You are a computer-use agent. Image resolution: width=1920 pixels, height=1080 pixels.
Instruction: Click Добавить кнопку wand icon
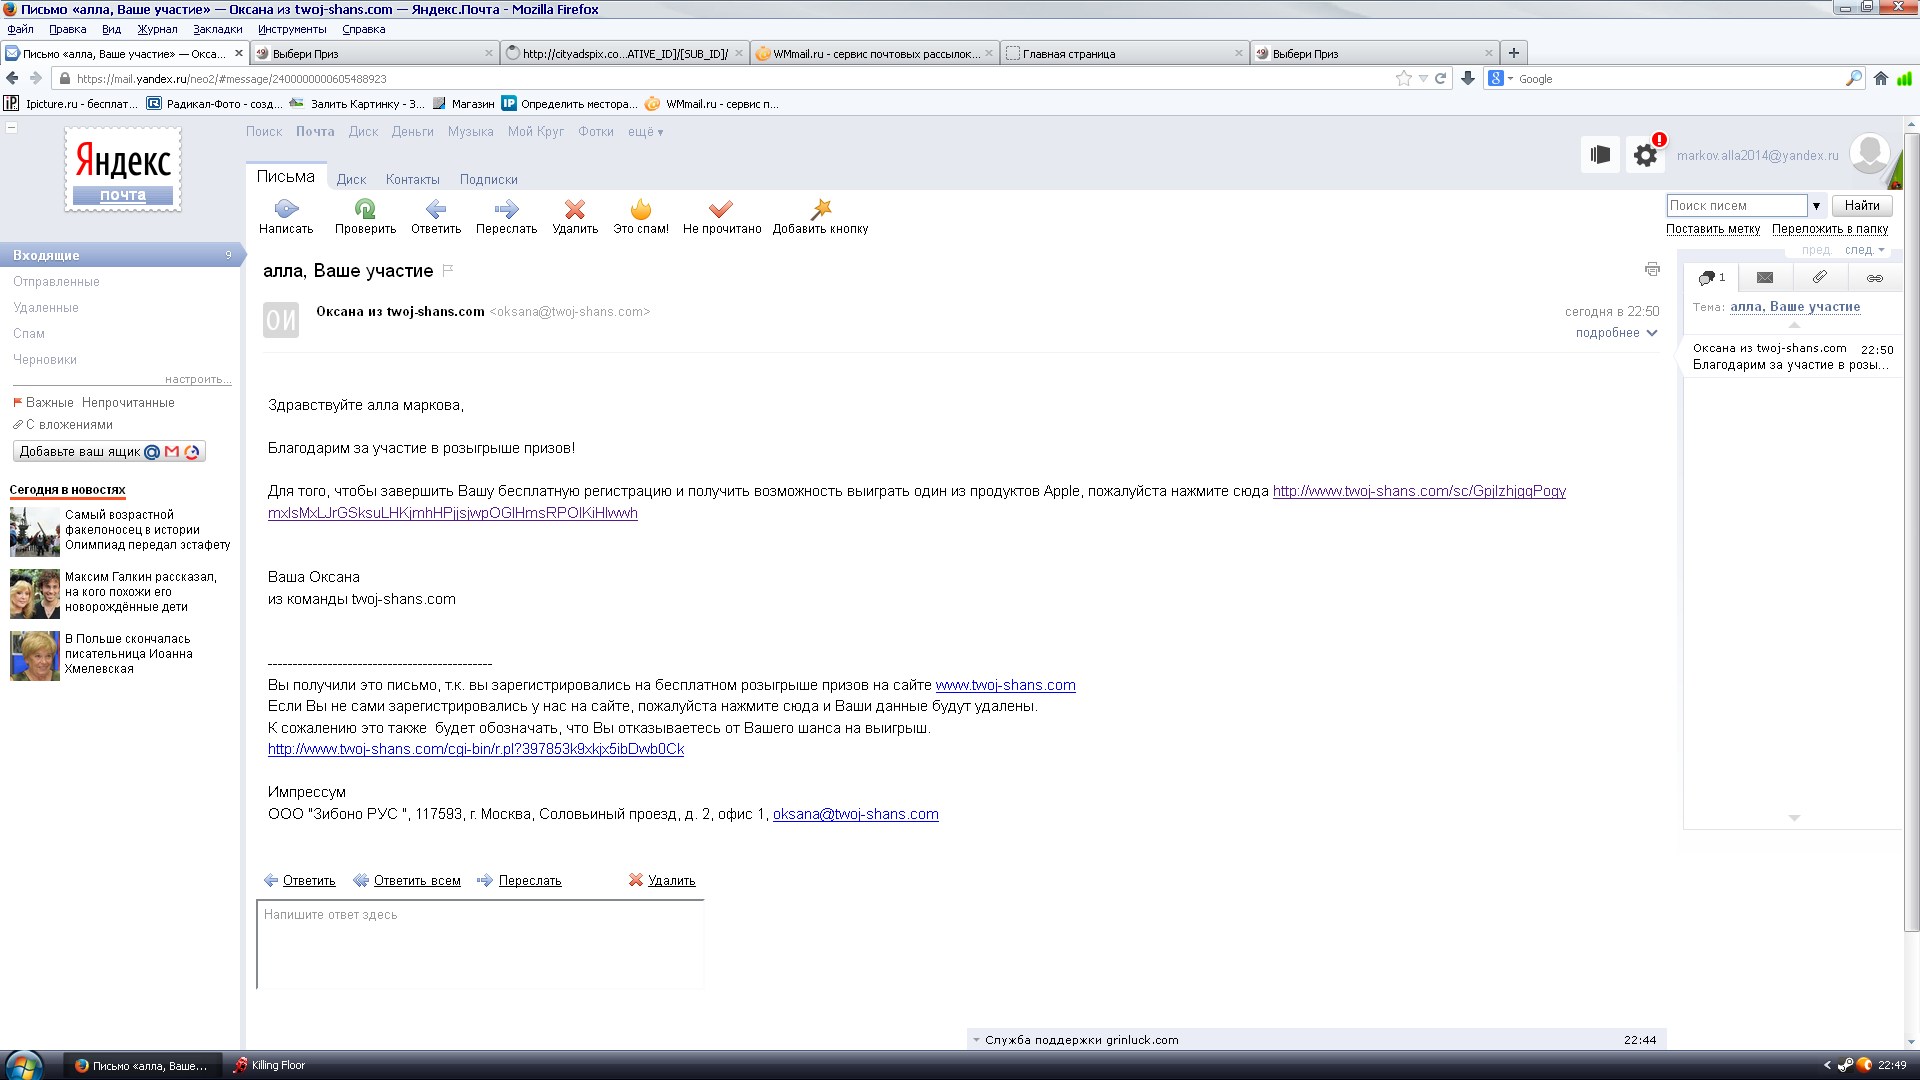tap(821, 209)
